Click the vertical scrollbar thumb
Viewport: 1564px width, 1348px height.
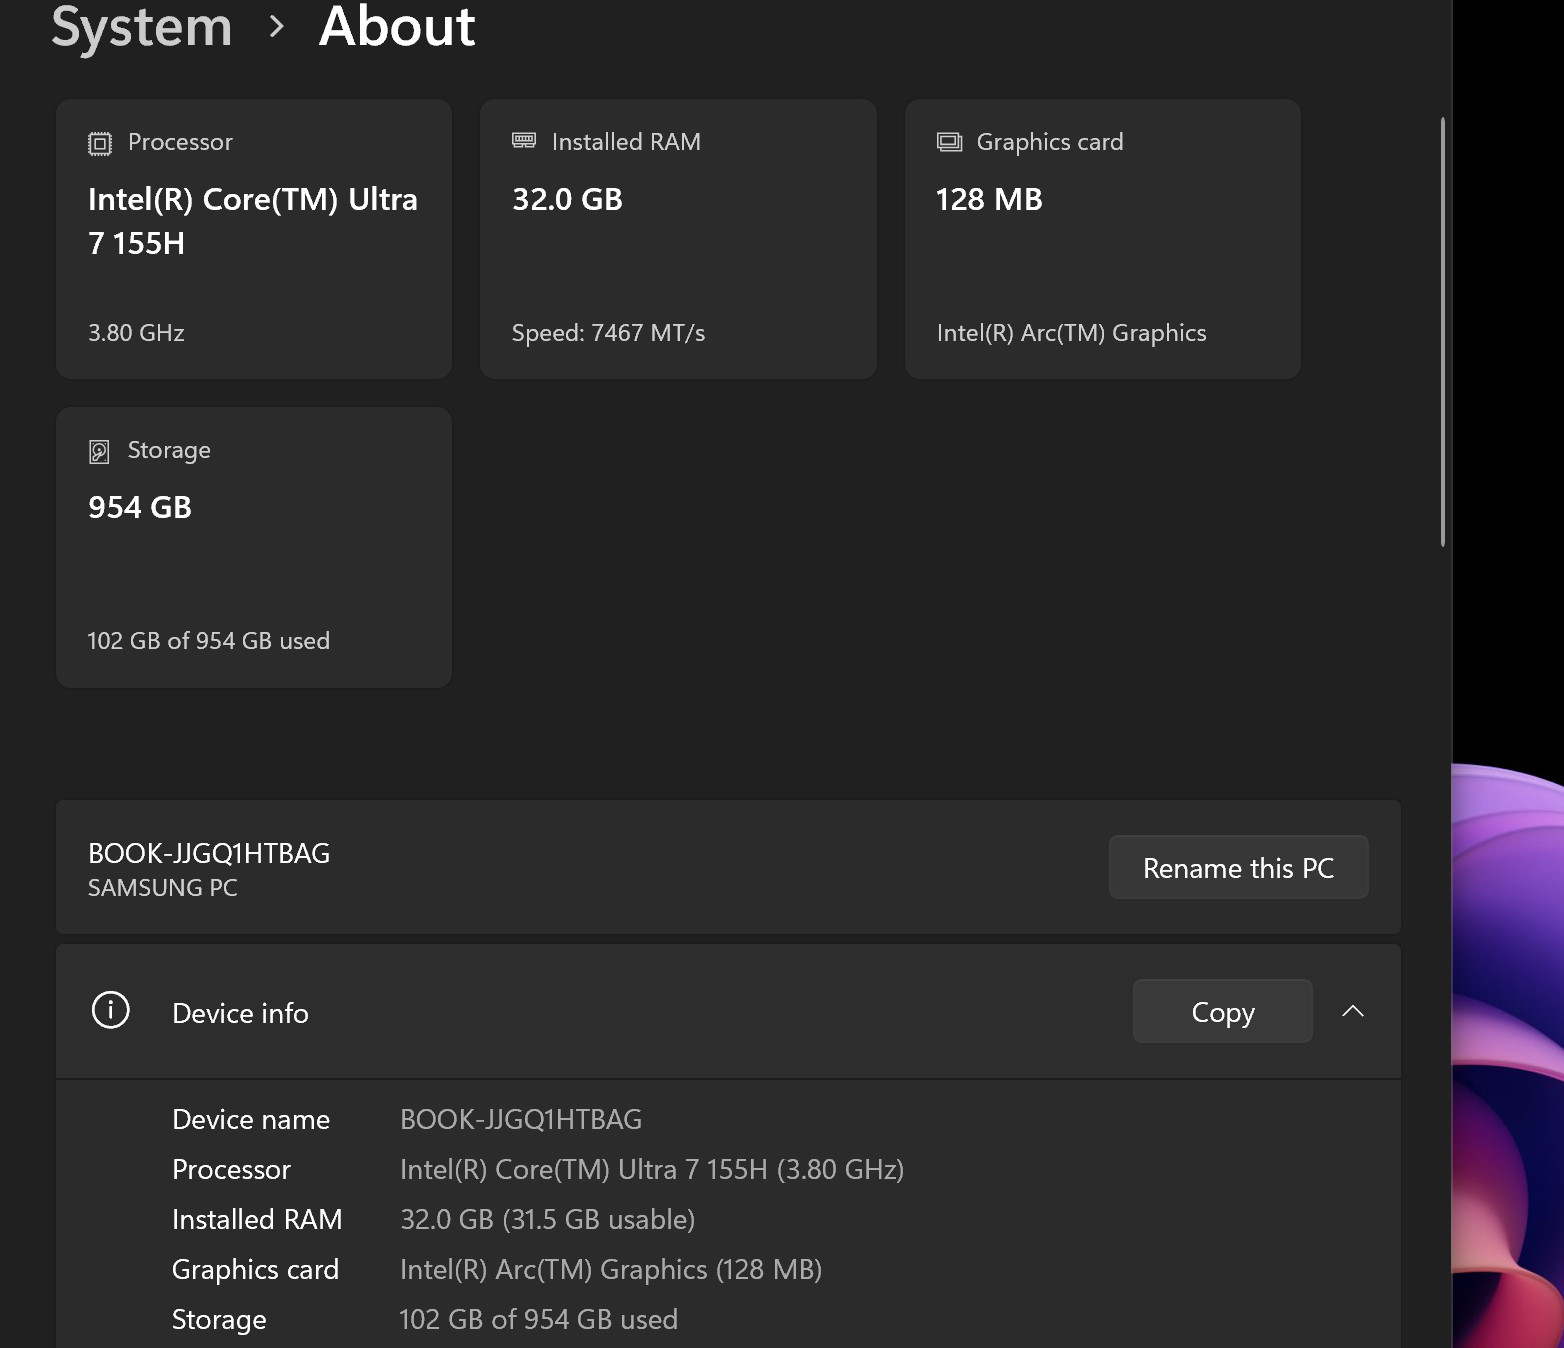1443,332
